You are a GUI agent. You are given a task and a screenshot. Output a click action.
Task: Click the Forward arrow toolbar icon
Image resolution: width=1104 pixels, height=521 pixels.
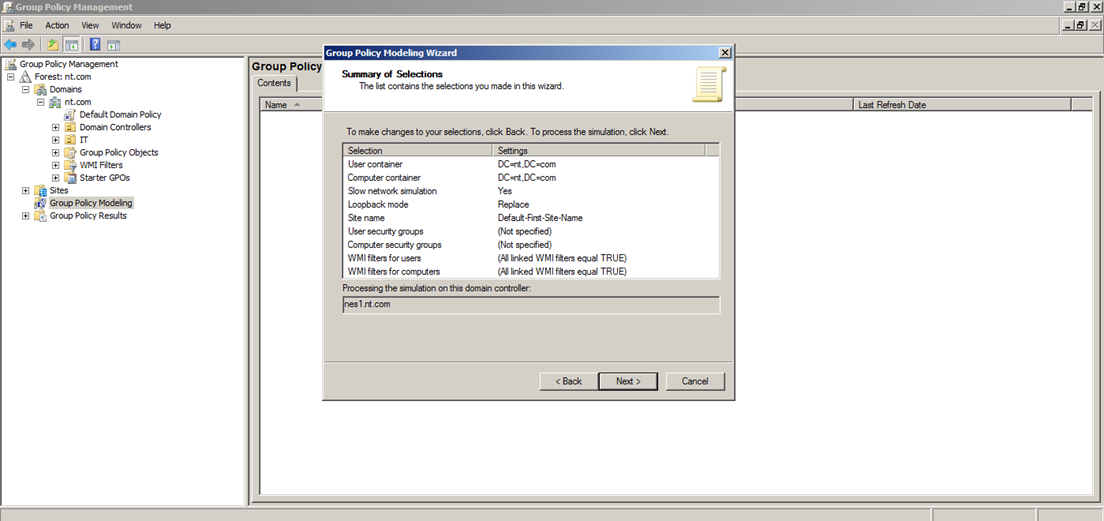click(28, 44)
